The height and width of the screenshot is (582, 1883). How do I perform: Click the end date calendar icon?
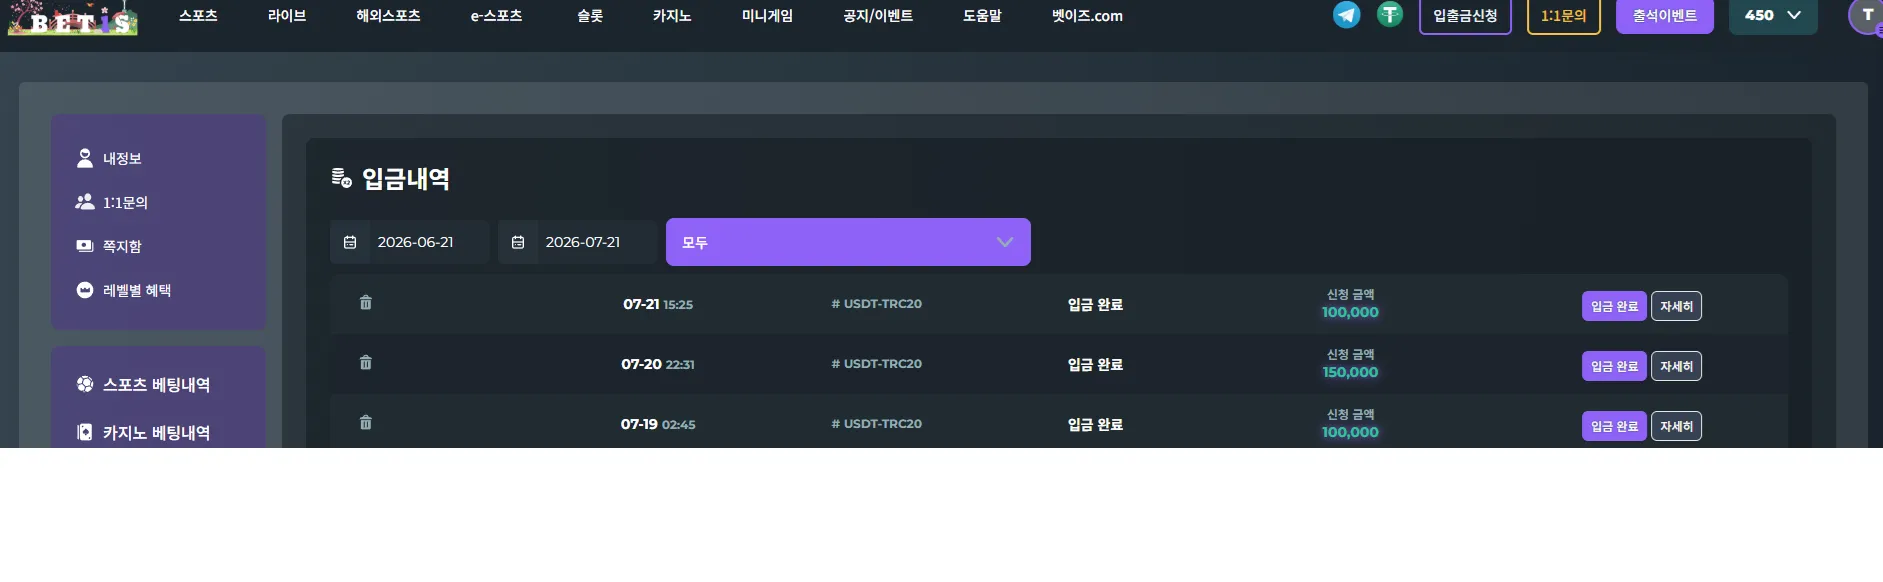518,242
